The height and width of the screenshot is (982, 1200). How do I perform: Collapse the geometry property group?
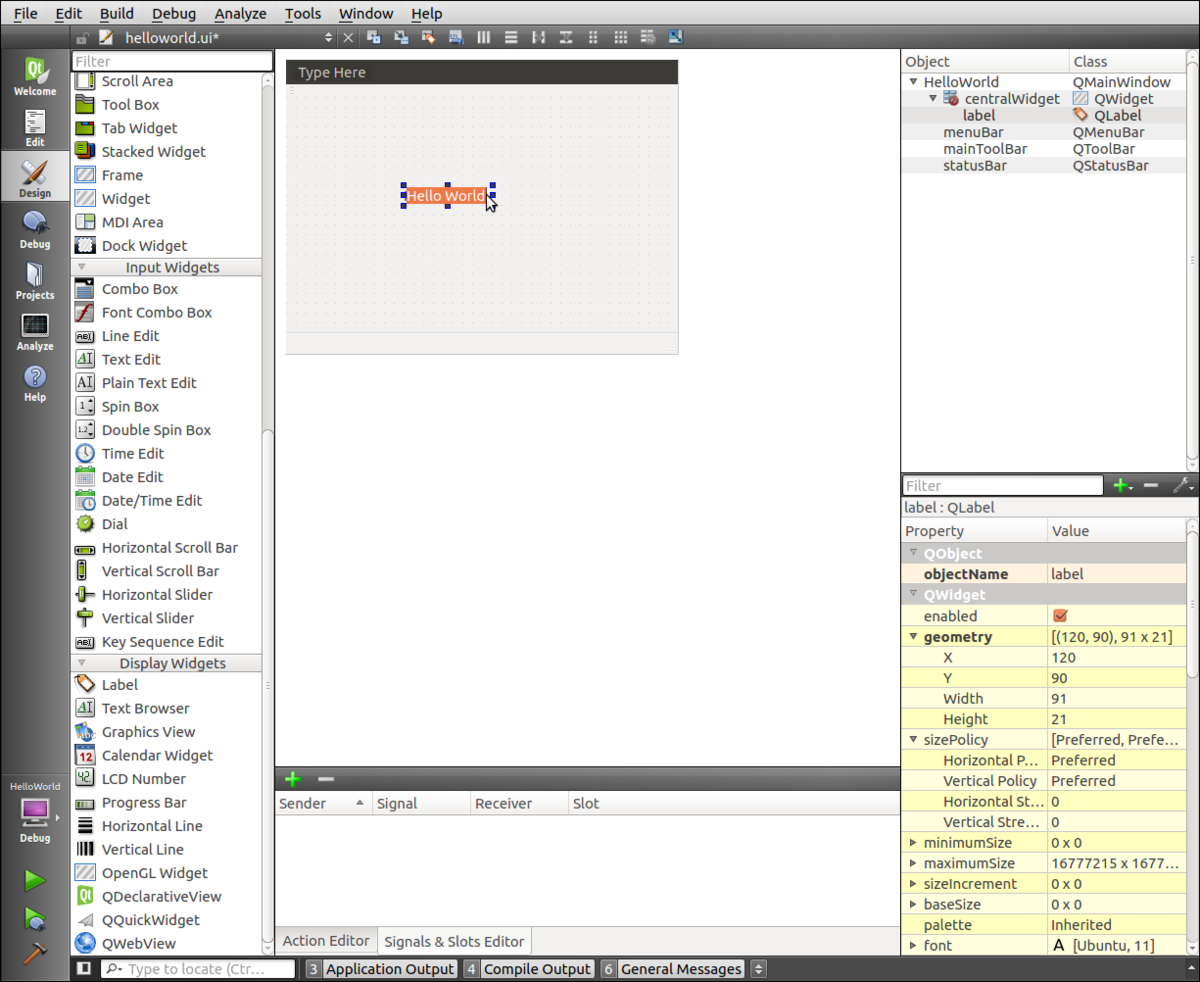click(x=913, y=636)
